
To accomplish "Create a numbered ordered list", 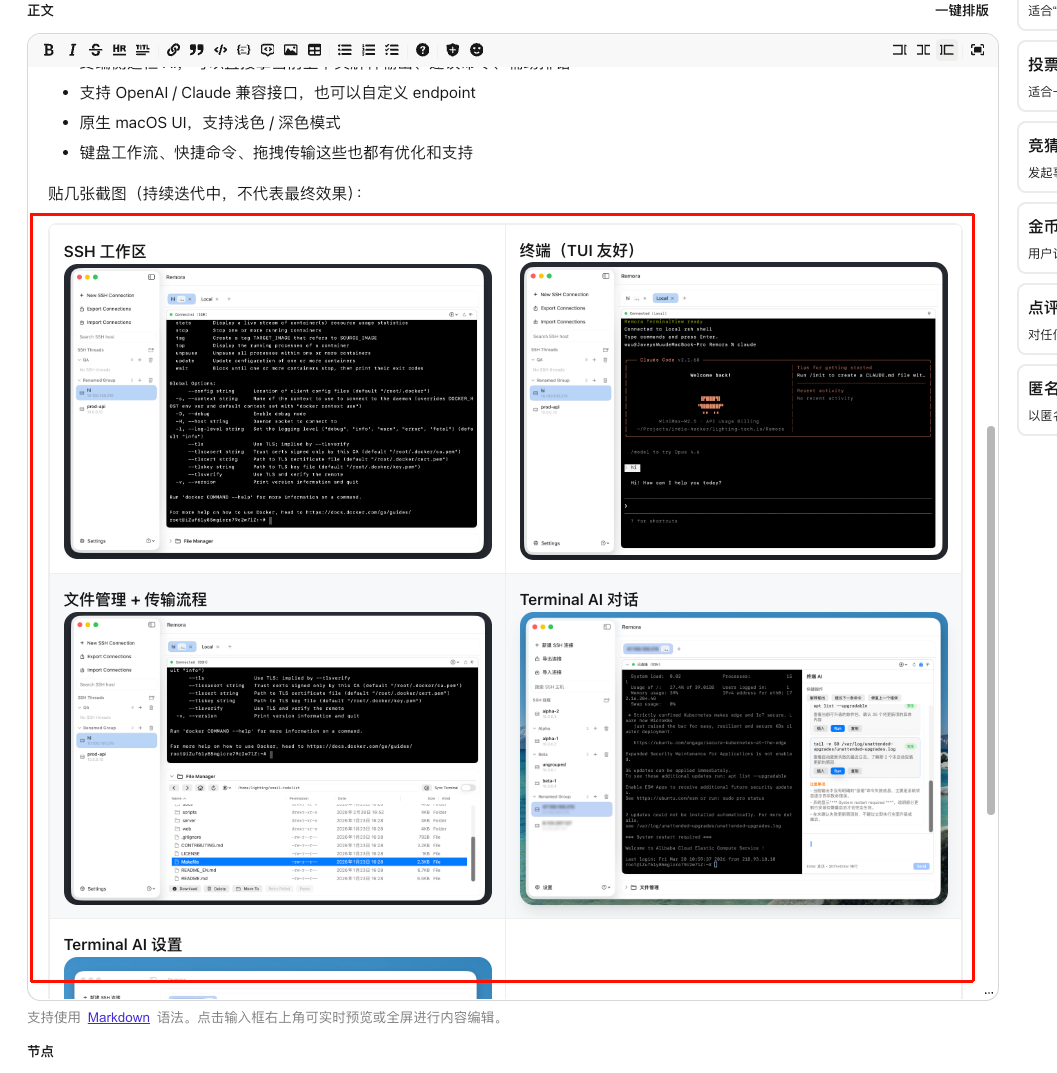I will 369,50.
